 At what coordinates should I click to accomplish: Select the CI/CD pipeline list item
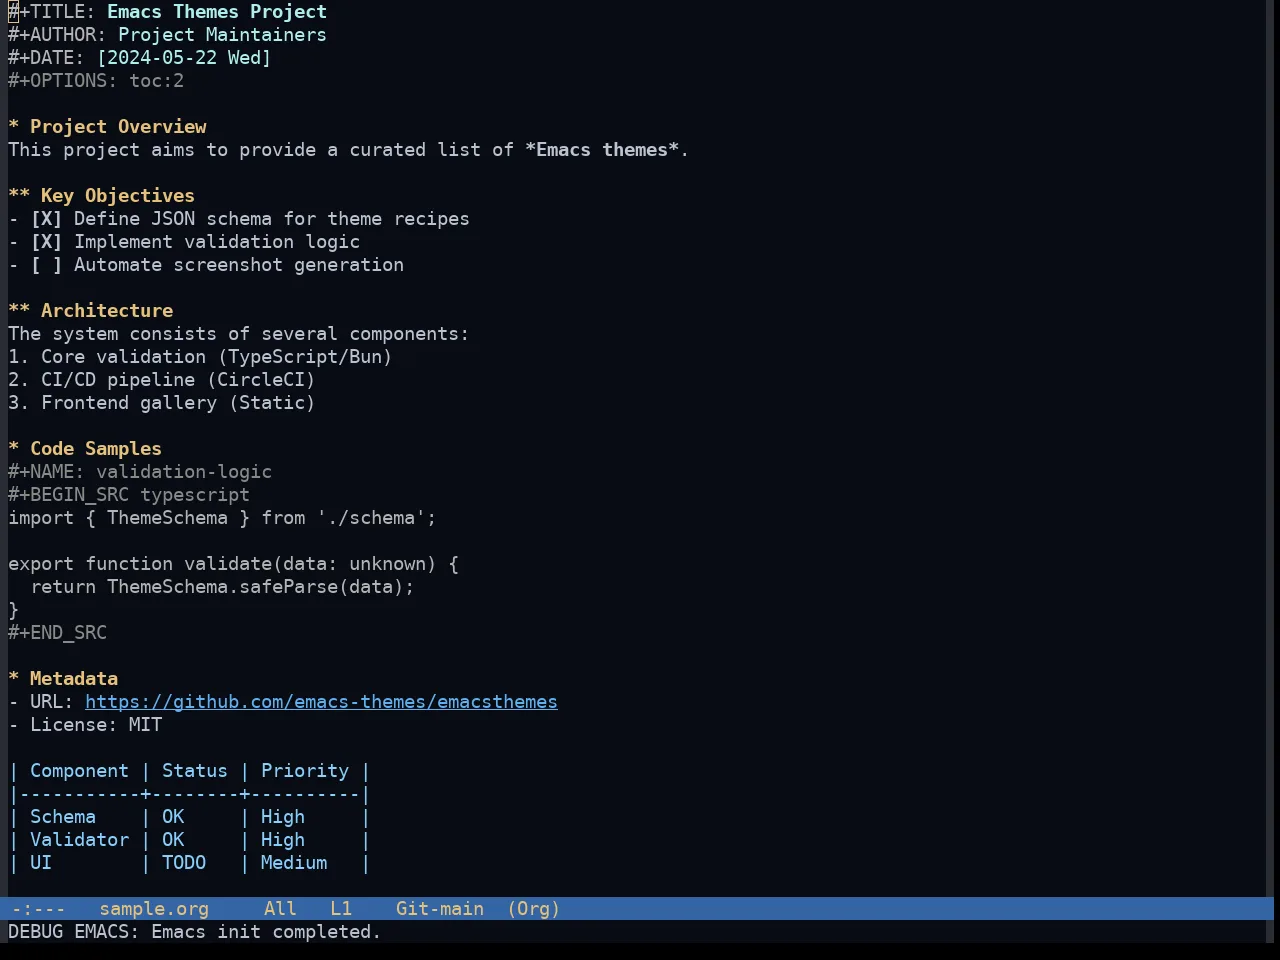coord(162,380)
